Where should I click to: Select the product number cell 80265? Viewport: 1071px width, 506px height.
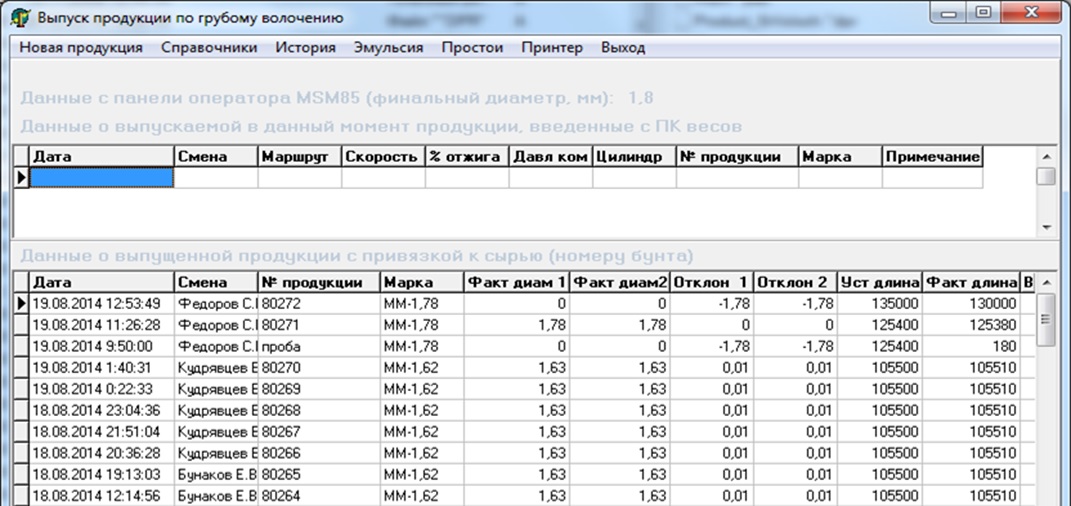[x=319, y=475]
